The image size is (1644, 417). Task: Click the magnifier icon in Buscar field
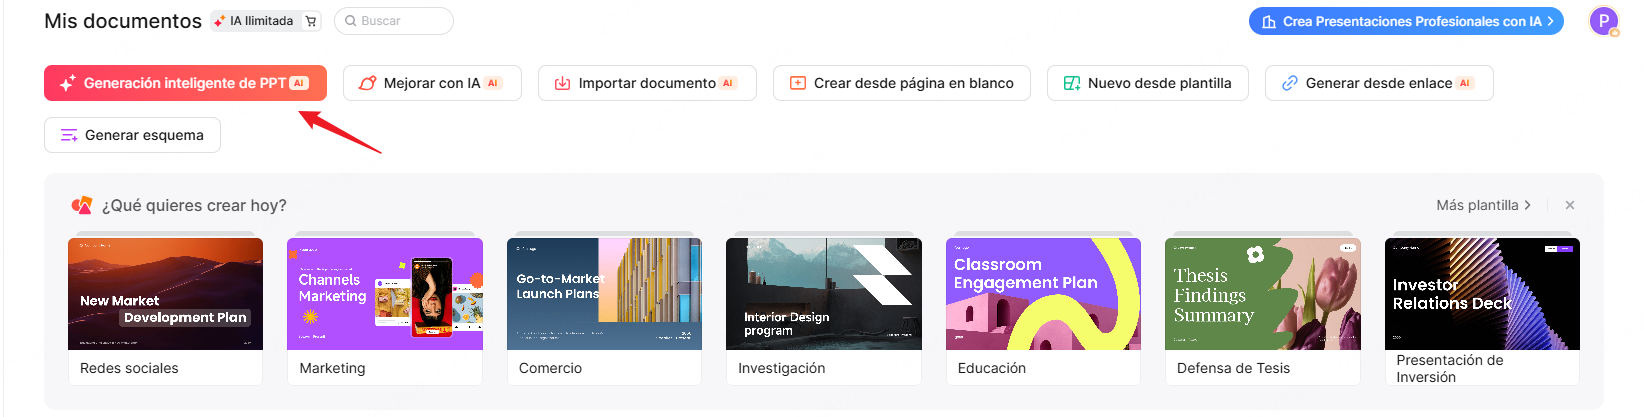tap(351, 21)
